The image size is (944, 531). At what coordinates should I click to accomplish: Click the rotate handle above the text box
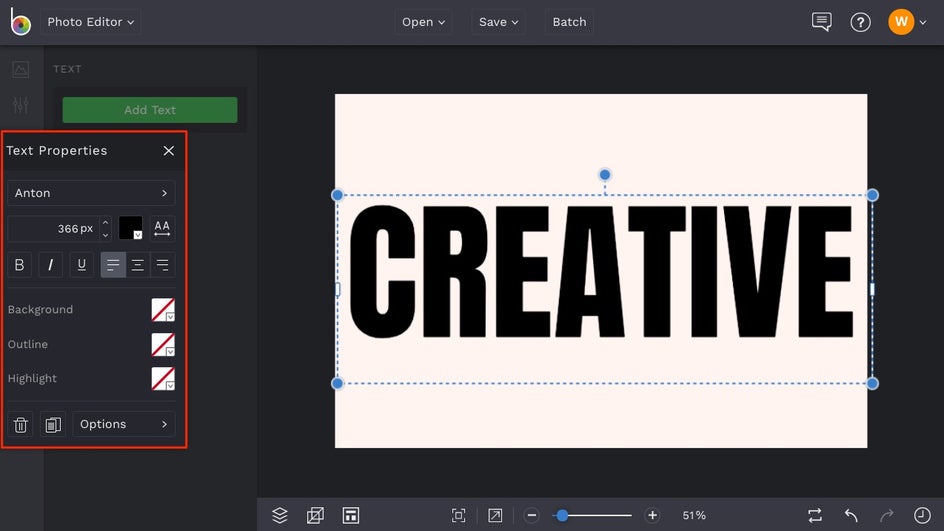click(x=604, y=175)
